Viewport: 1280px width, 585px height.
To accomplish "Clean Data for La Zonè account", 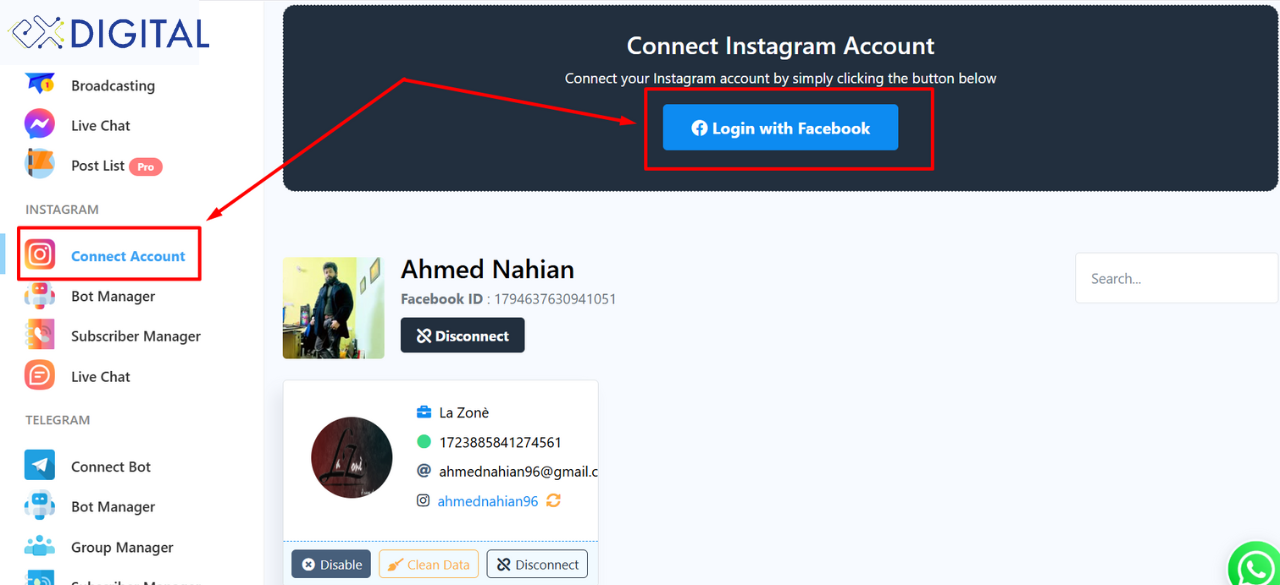I will (x=429, y=564).
